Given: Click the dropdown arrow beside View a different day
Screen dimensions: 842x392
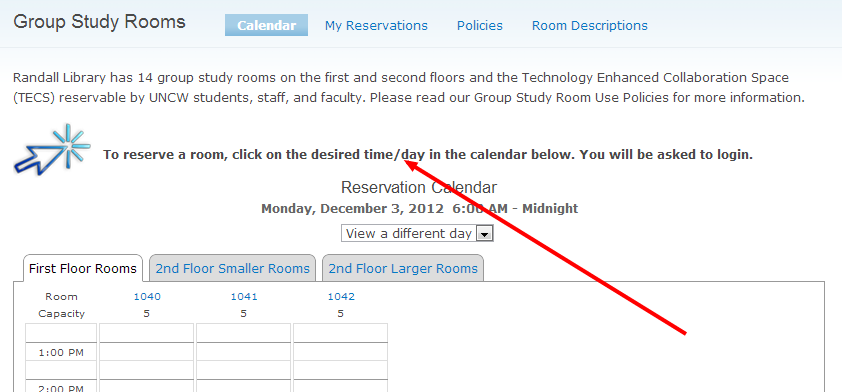Looking at the screenshot, I should point(485,234).
